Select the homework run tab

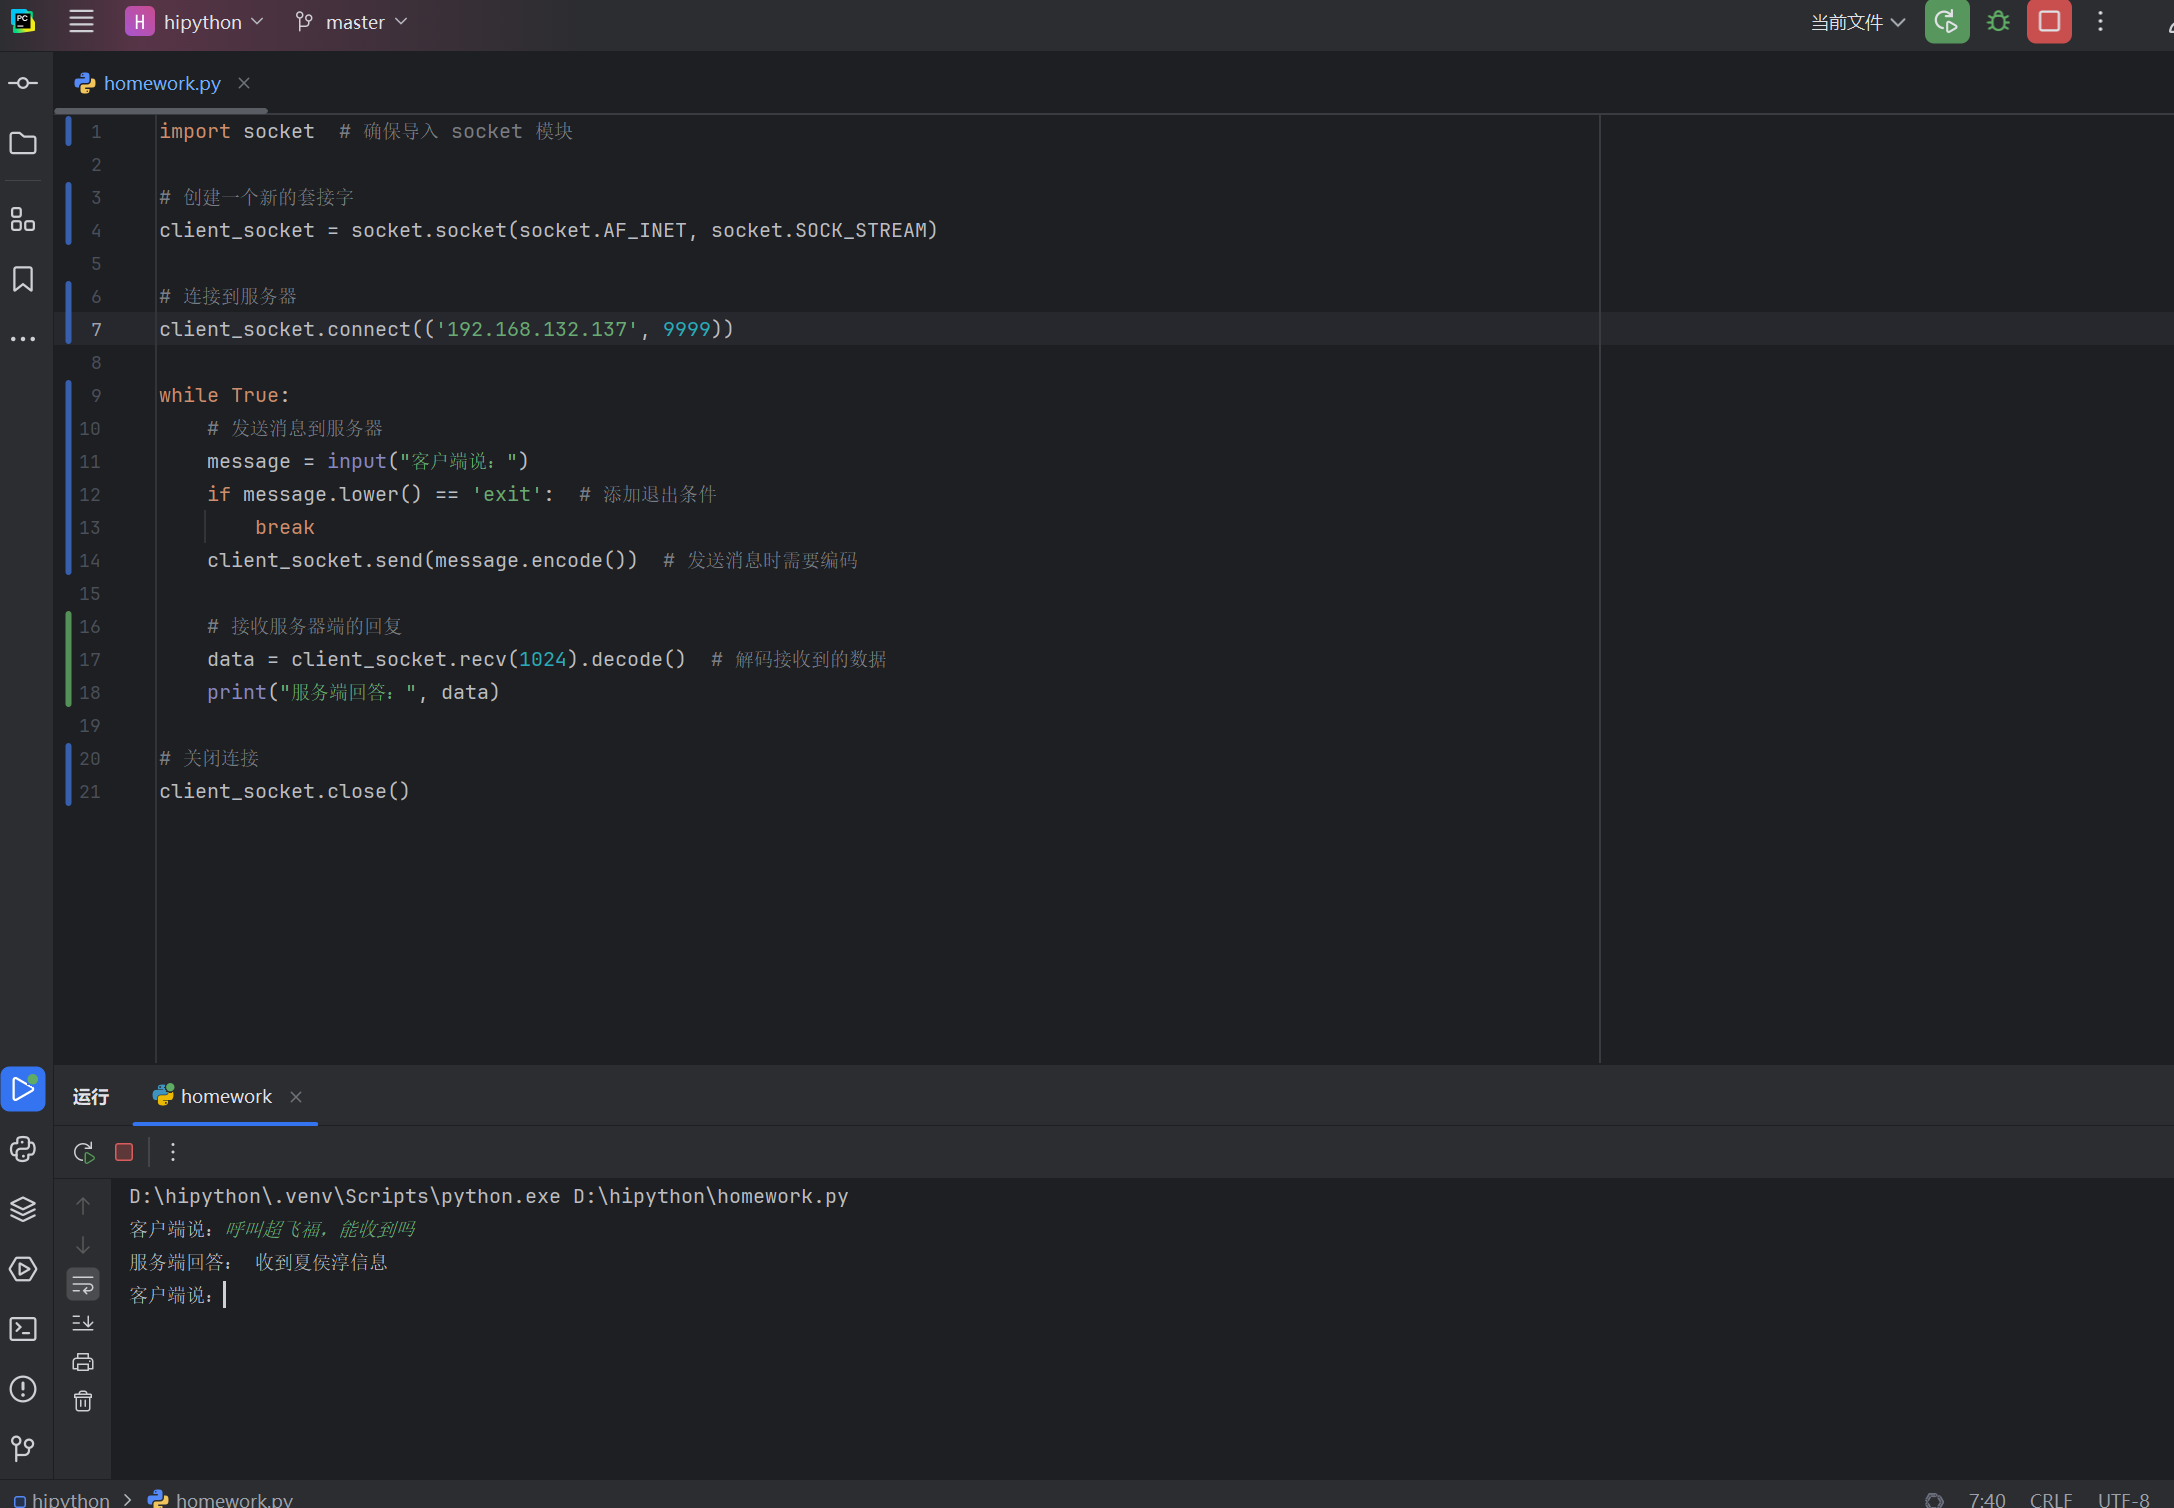click(x=225, y=1096)
